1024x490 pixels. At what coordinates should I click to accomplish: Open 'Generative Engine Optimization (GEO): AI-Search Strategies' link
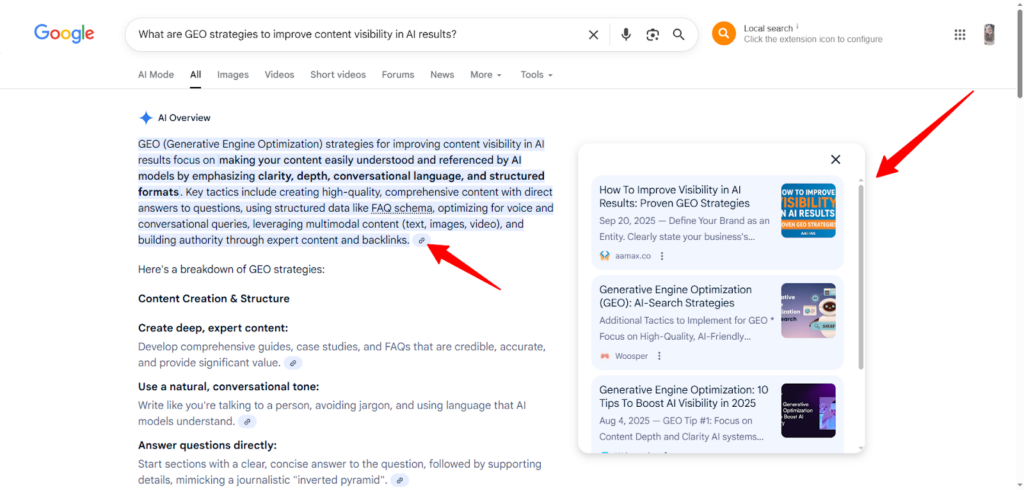pyautogui.click(x=666, y=296)
